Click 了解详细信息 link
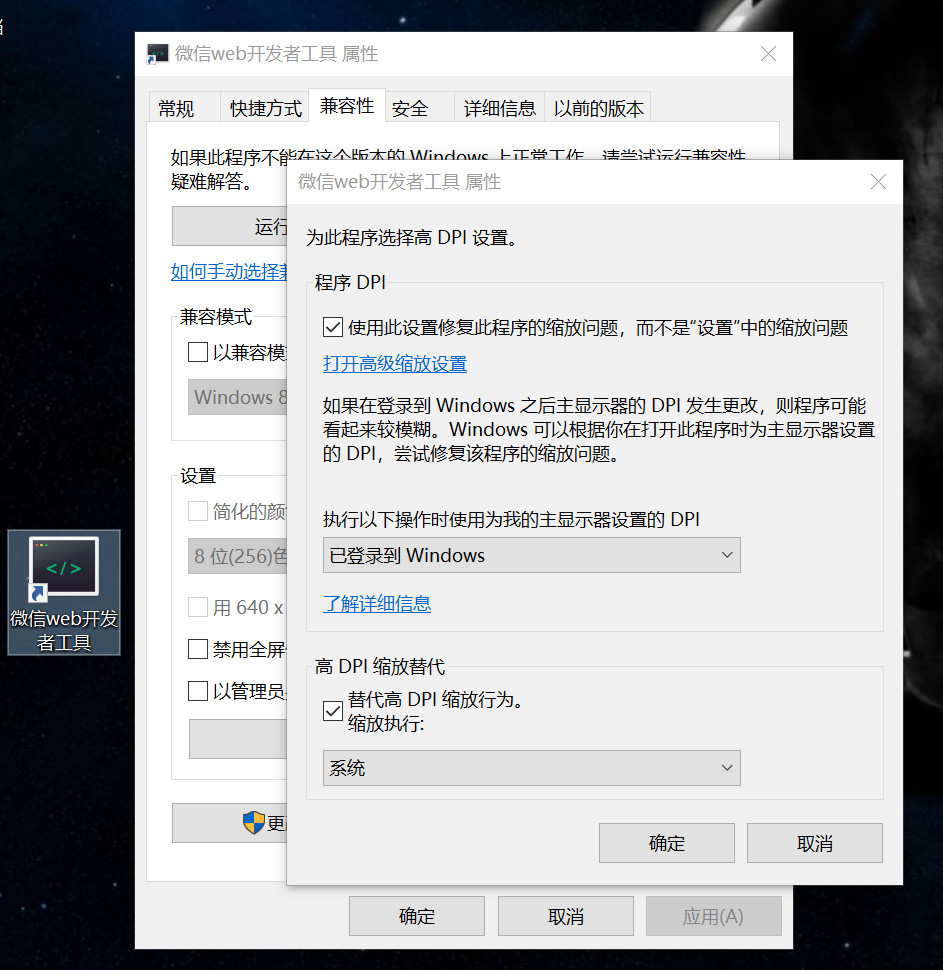The image size is (943, 970). 377,604
